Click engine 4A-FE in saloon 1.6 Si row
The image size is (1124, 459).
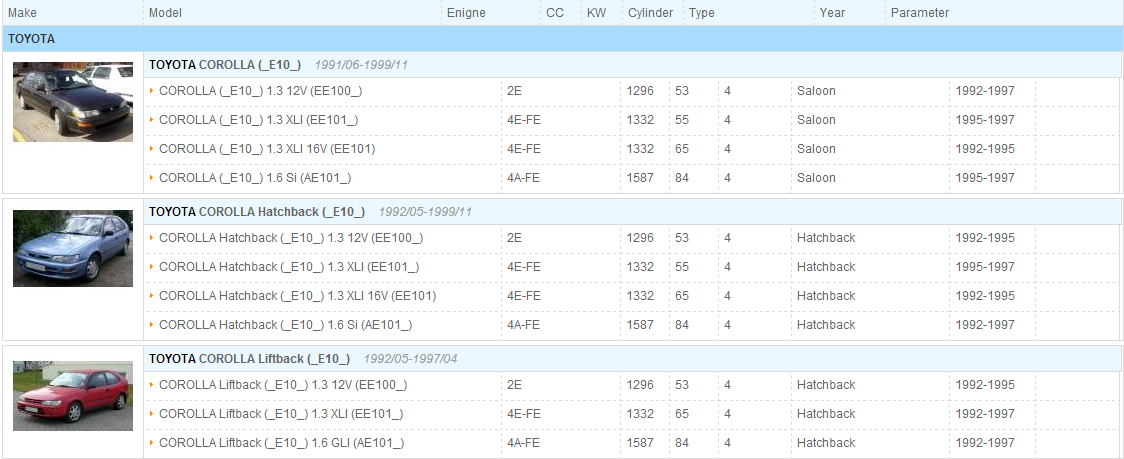click(x=523, y=177)
